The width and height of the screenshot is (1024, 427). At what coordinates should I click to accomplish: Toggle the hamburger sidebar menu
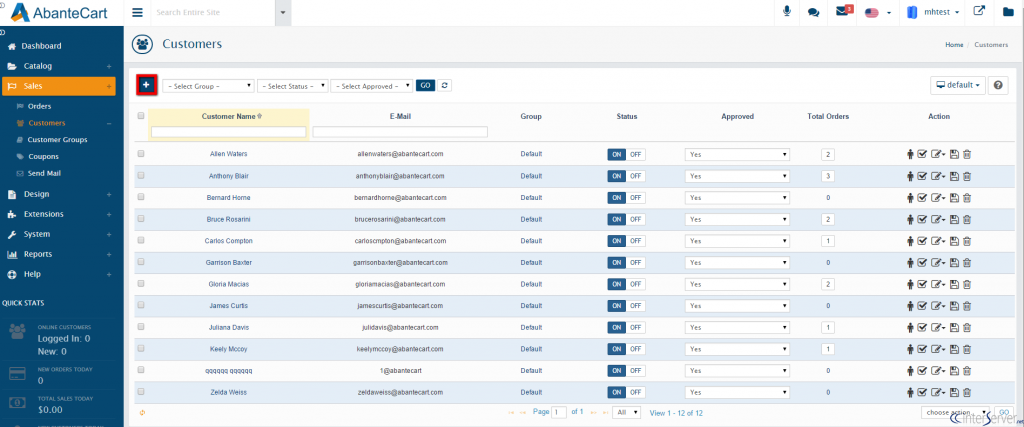pyautogui.click(x=137, y=12)
